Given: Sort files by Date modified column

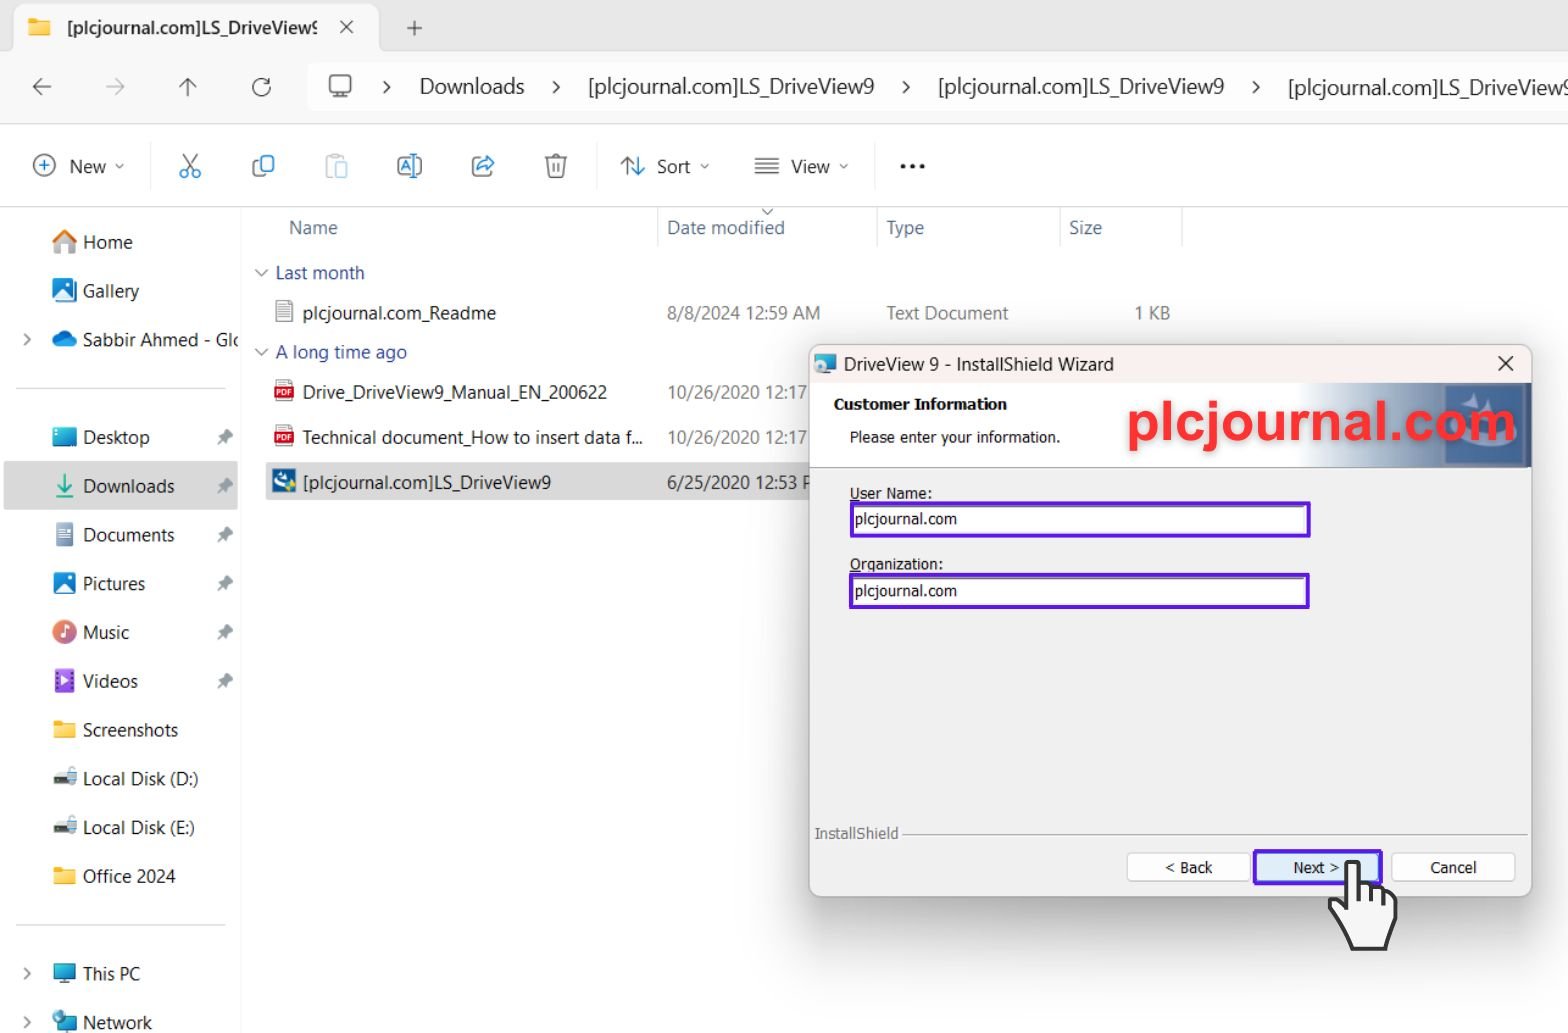Looking at the screenshot, I should pyautogui.click(x=726, y=228).
